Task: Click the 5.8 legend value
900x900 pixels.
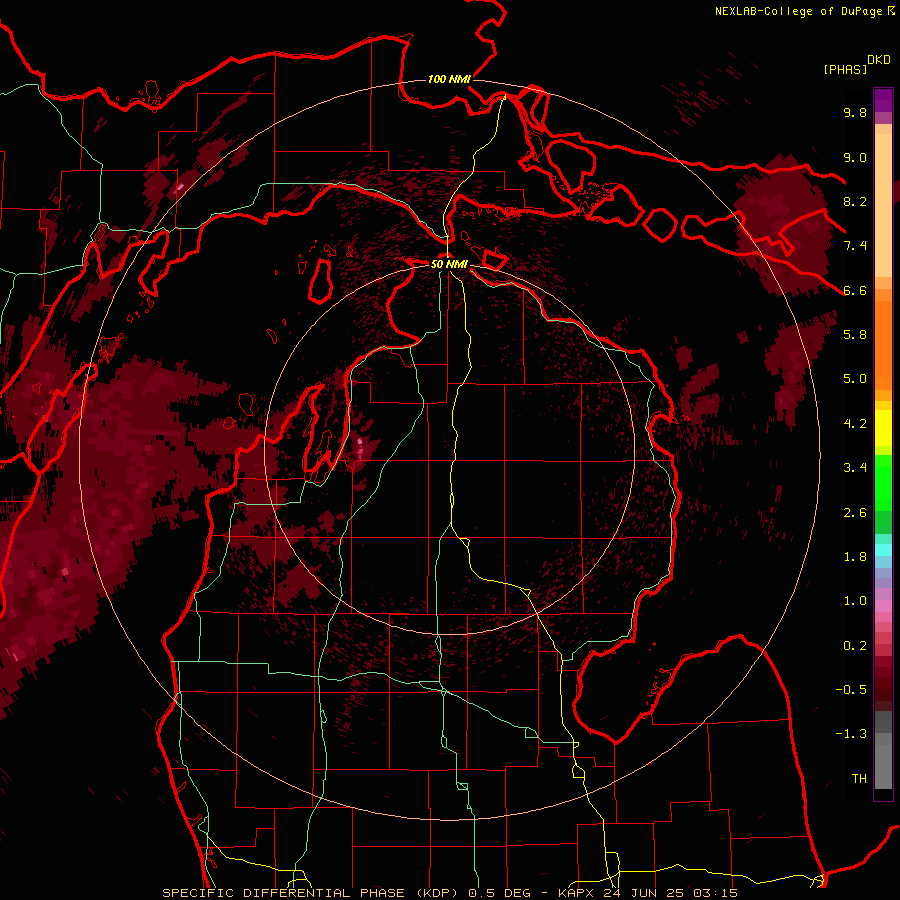Action: click(855, 335)
